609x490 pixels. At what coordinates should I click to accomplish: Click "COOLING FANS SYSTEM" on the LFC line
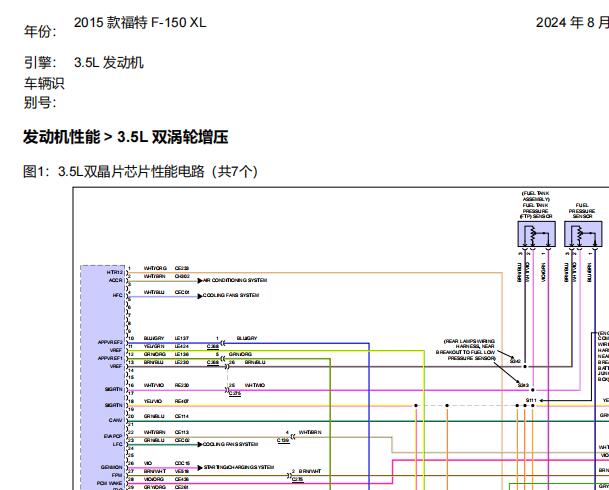pos(230,444)
